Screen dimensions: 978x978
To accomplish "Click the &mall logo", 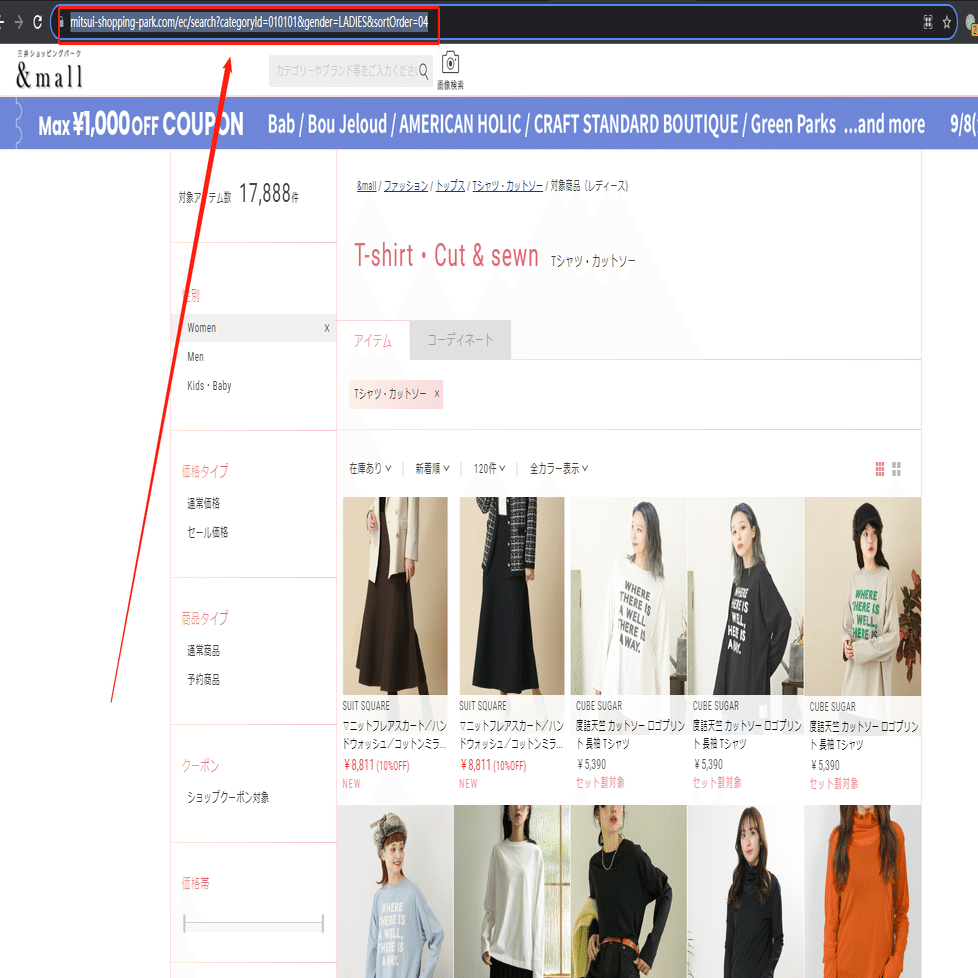I will click(49, 70).
